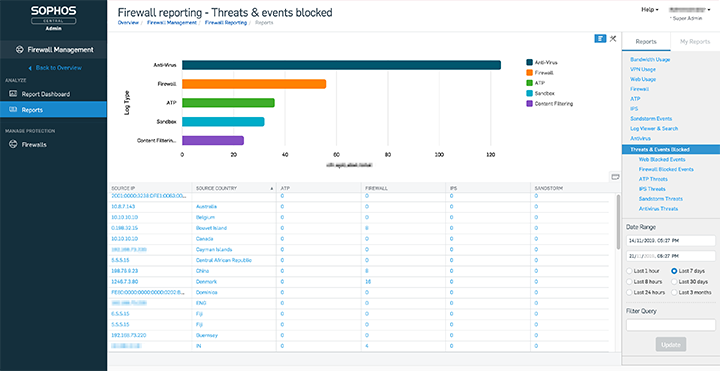Click the Back to Overview arrow
The image size is (720, 371).
click(30, 68)
